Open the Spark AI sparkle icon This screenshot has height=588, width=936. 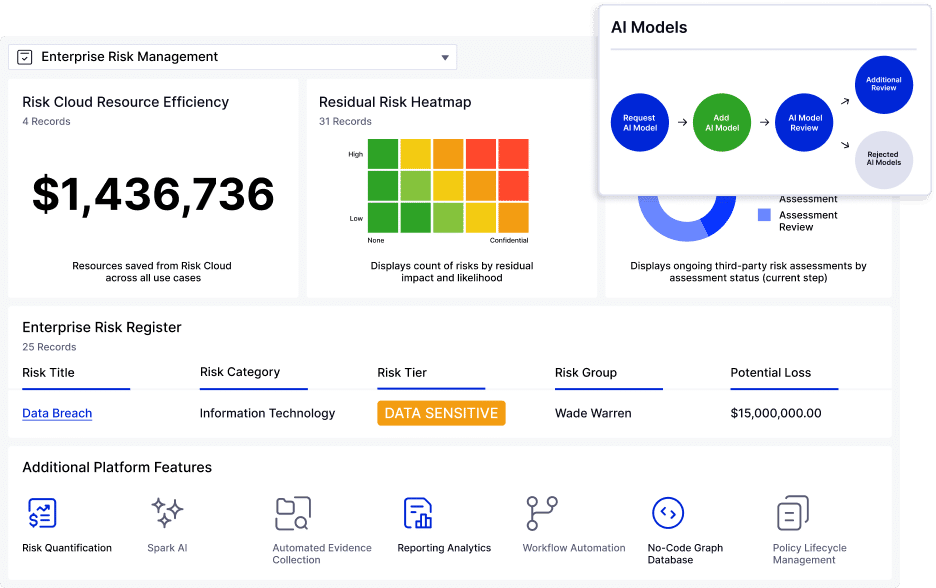click(167, 513)
